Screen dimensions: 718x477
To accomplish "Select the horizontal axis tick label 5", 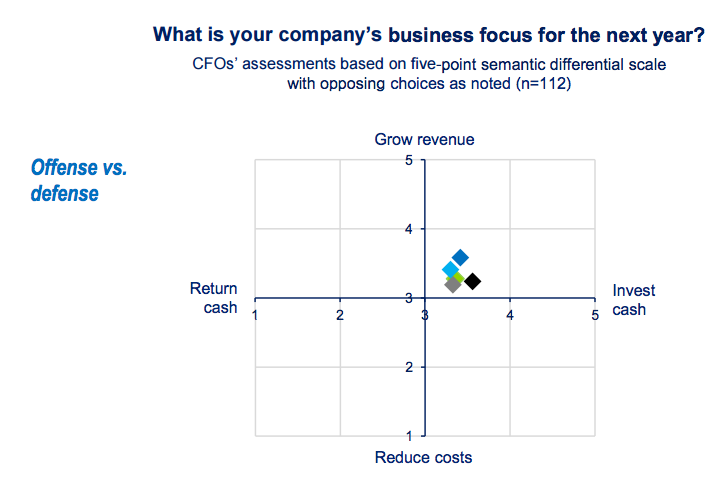I will pyautogui.click(x=594, y=316).
